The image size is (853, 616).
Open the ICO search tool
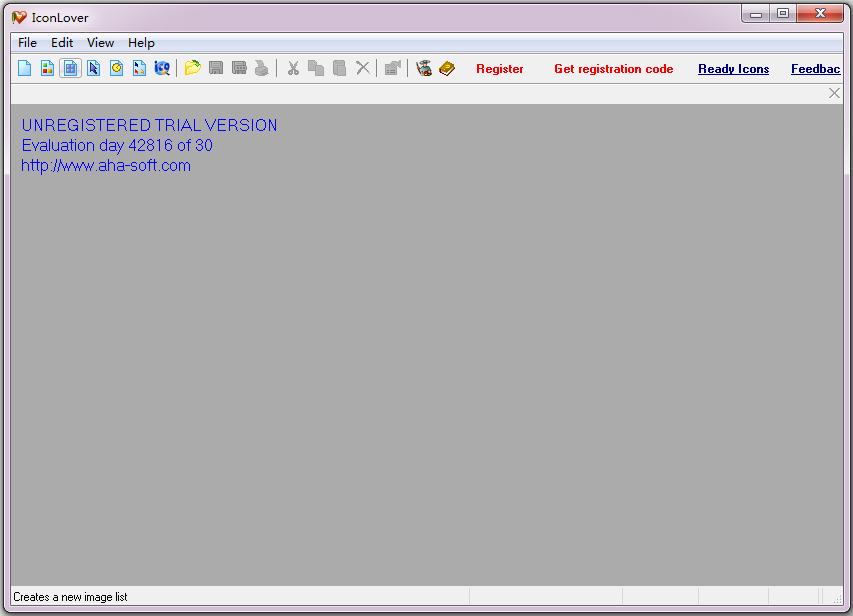(162, 68)
